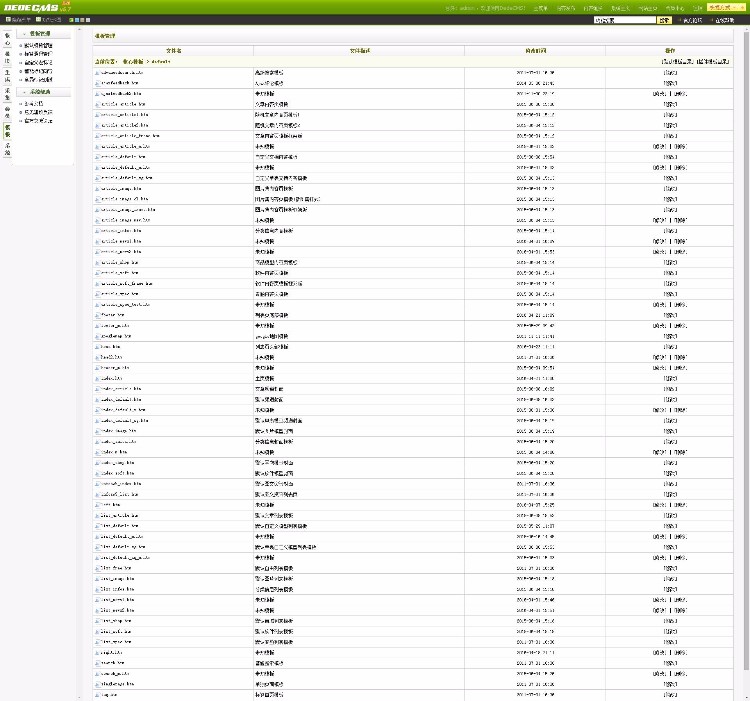Image resolution: width=750 pixels, height=701 pixels.
Task: Switch to the 模块 vertical side tab
Action: coord(7,57)
